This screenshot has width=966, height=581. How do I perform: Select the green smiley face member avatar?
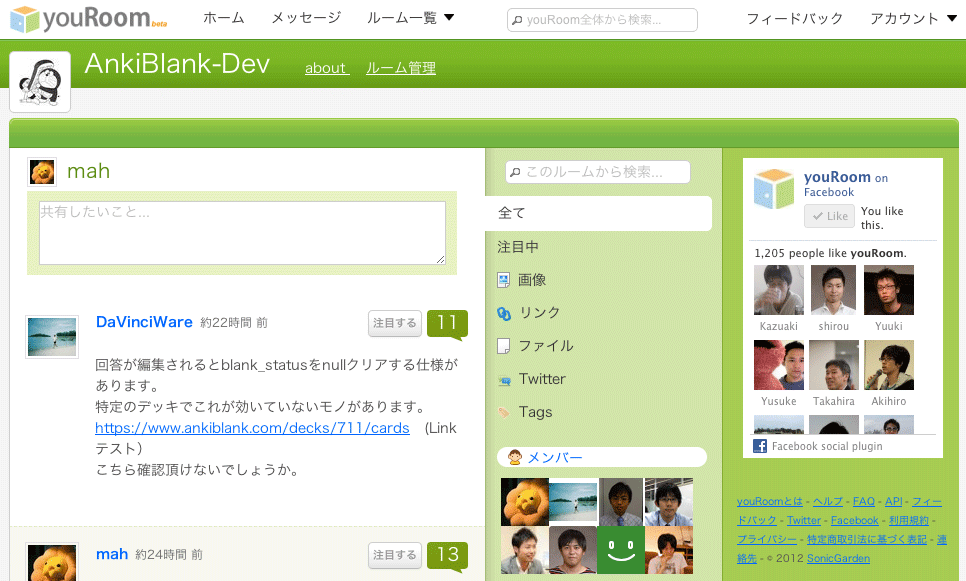(x=621, y=550)
